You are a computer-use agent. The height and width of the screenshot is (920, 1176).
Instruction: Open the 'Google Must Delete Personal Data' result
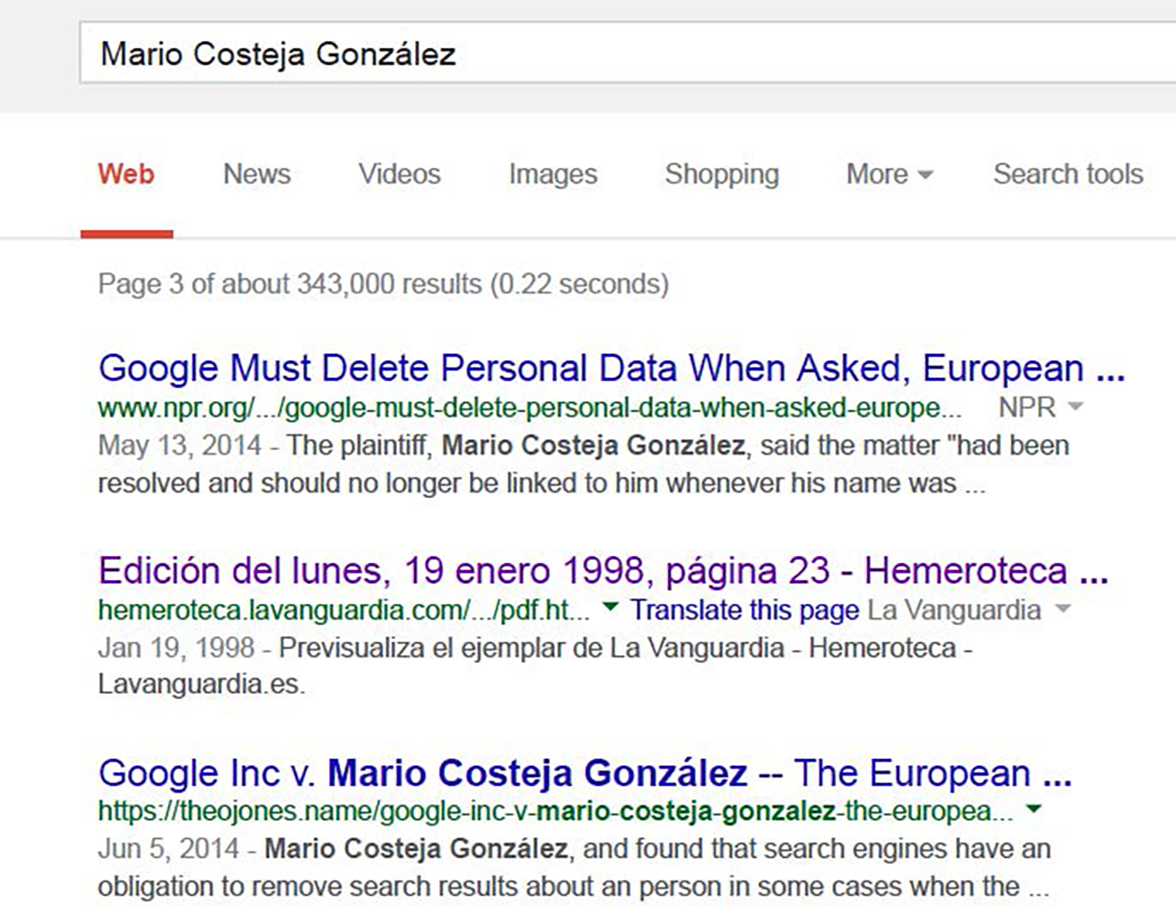coord(611,368)
